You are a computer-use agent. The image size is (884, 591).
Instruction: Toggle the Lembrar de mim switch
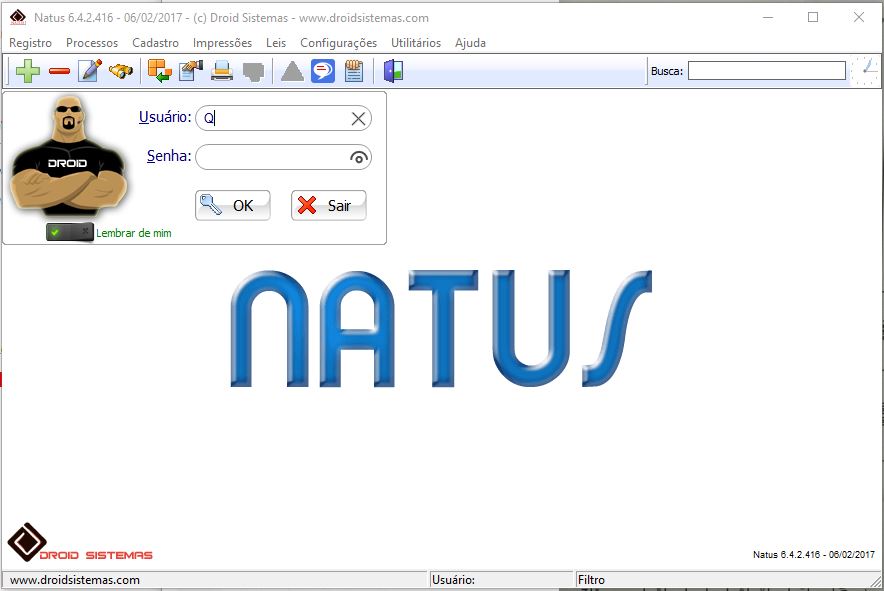(70, 232)
